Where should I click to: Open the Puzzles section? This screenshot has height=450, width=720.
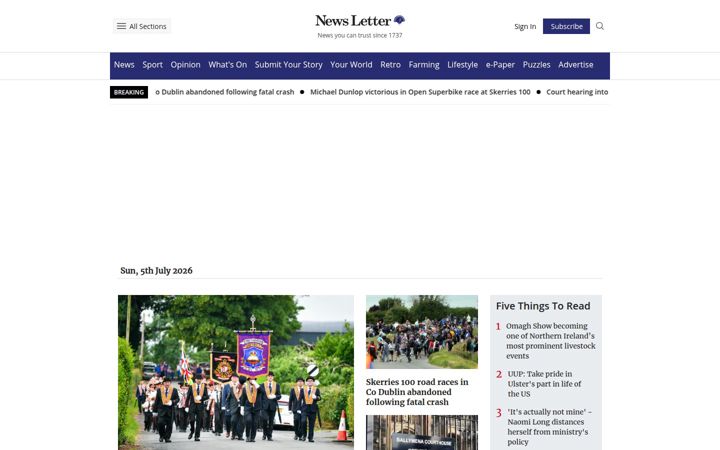pyautogui.click(x=536, y=65)
